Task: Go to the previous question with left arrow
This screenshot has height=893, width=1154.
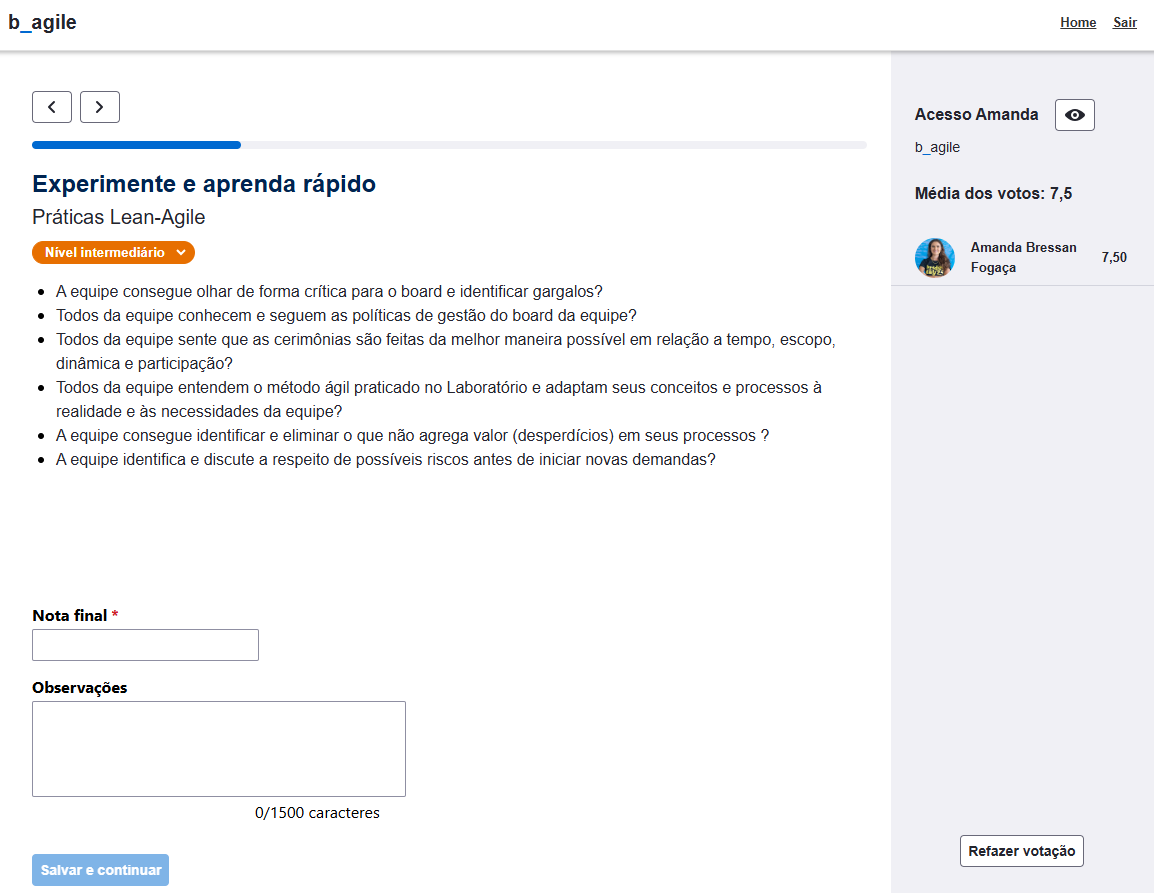Action: [x=52, y=107]
